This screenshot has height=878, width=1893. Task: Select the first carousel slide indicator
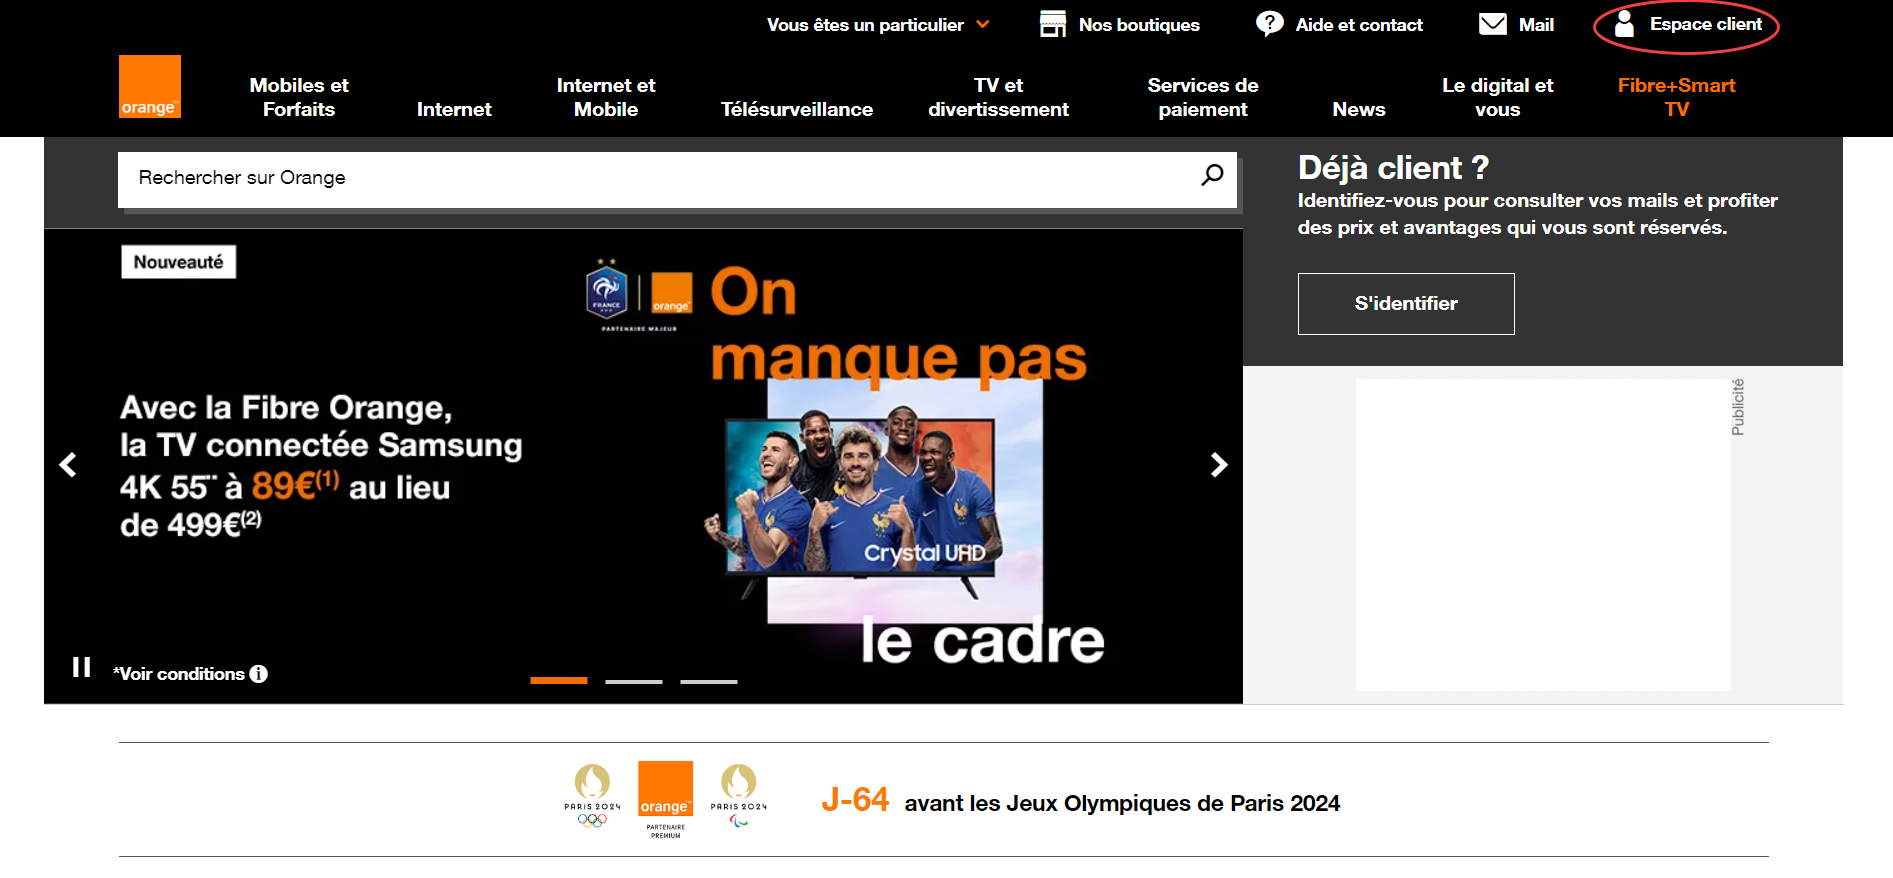coord(559,681)
